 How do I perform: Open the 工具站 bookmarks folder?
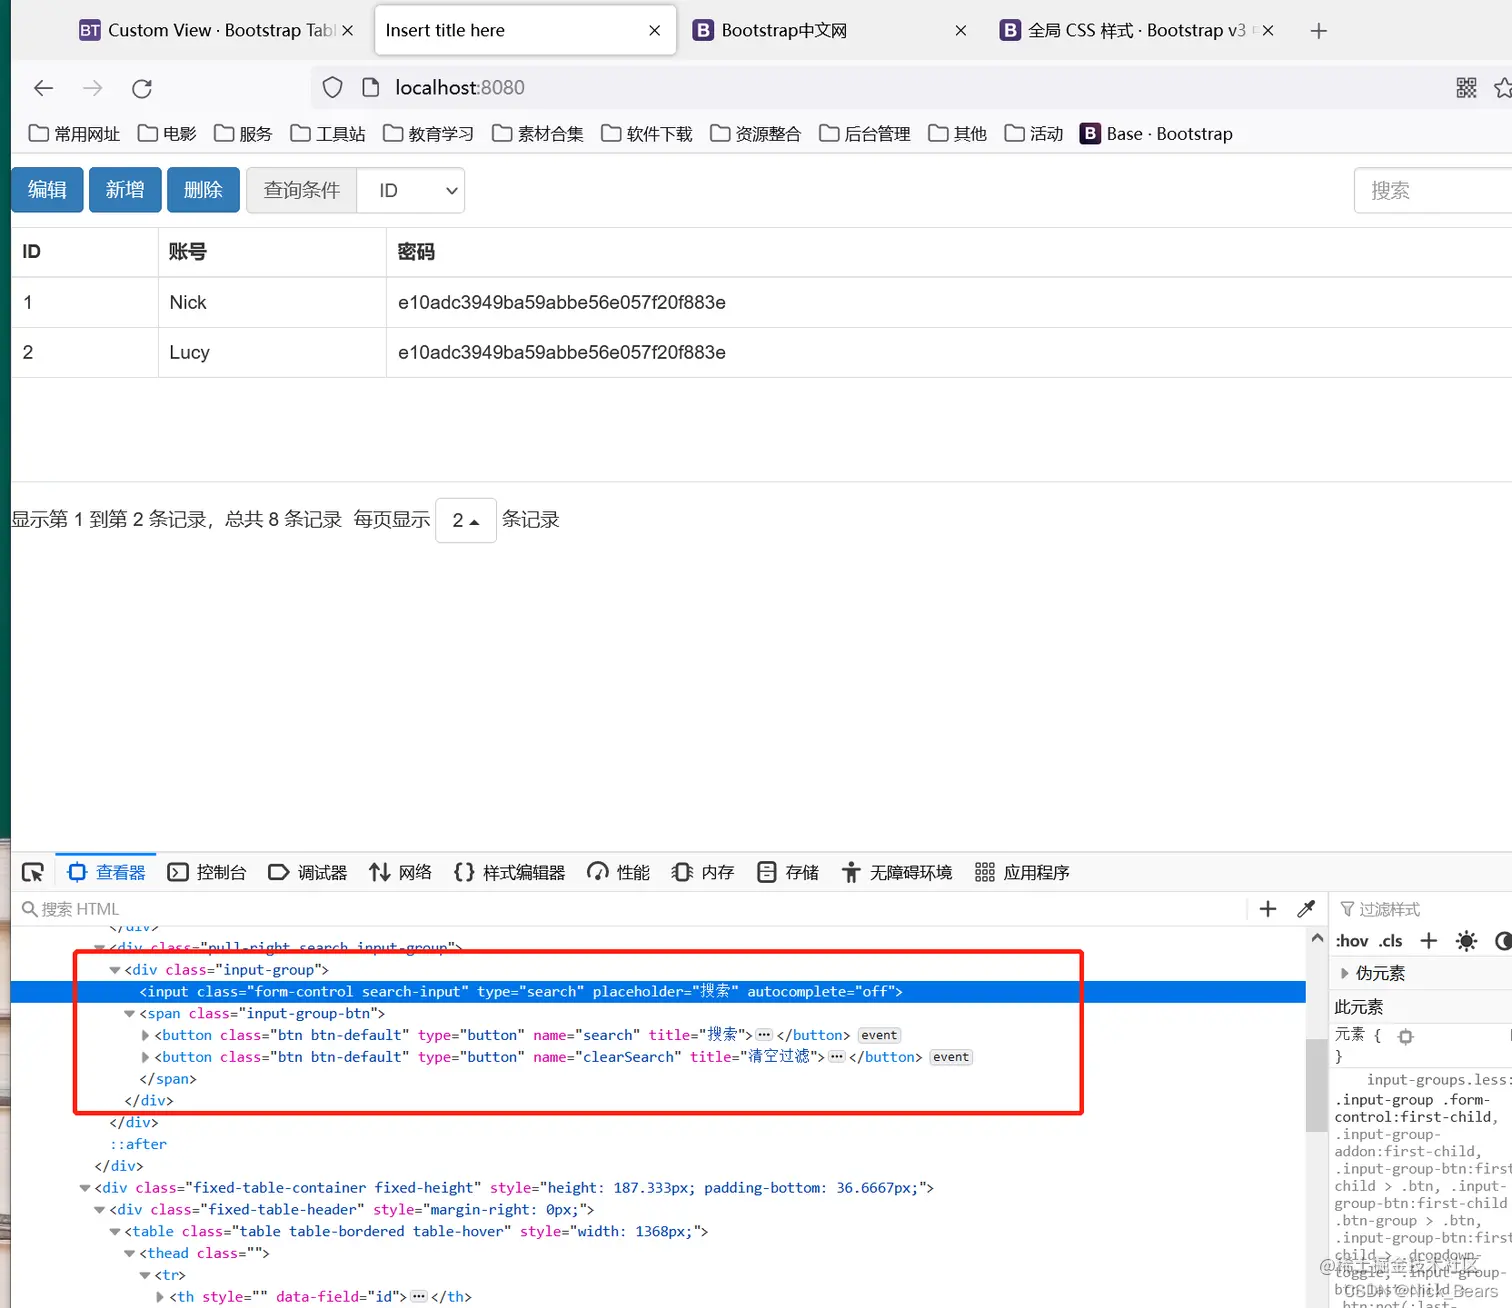point(328,134)
